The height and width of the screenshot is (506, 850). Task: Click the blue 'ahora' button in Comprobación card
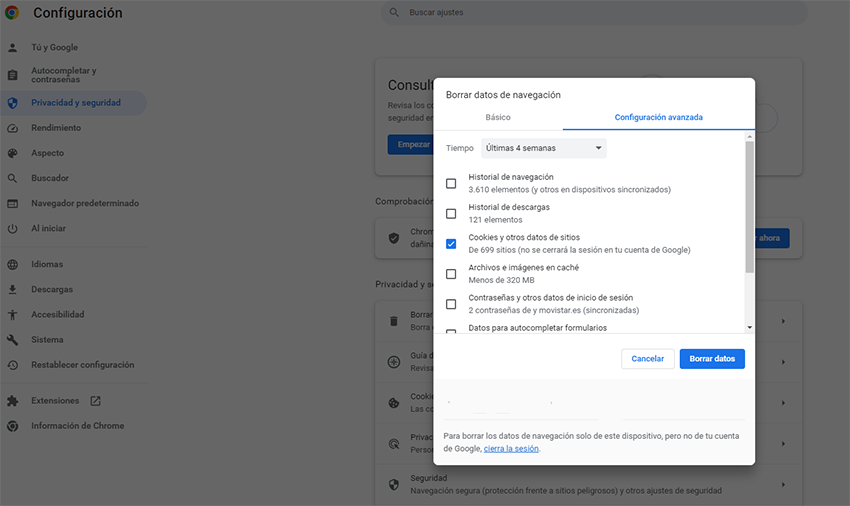click(770, 238)
